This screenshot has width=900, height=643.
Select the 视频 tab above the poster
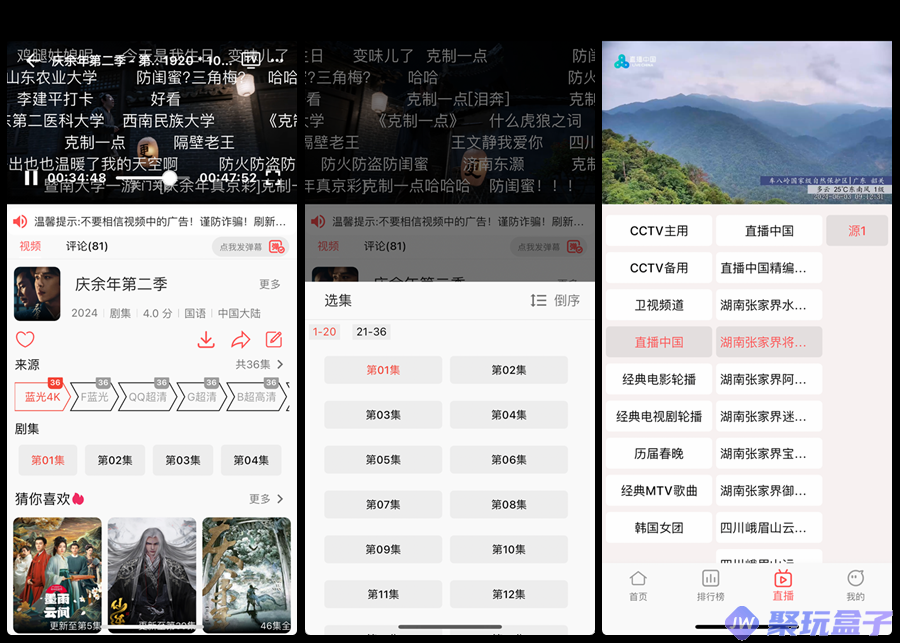coord(30,246)
